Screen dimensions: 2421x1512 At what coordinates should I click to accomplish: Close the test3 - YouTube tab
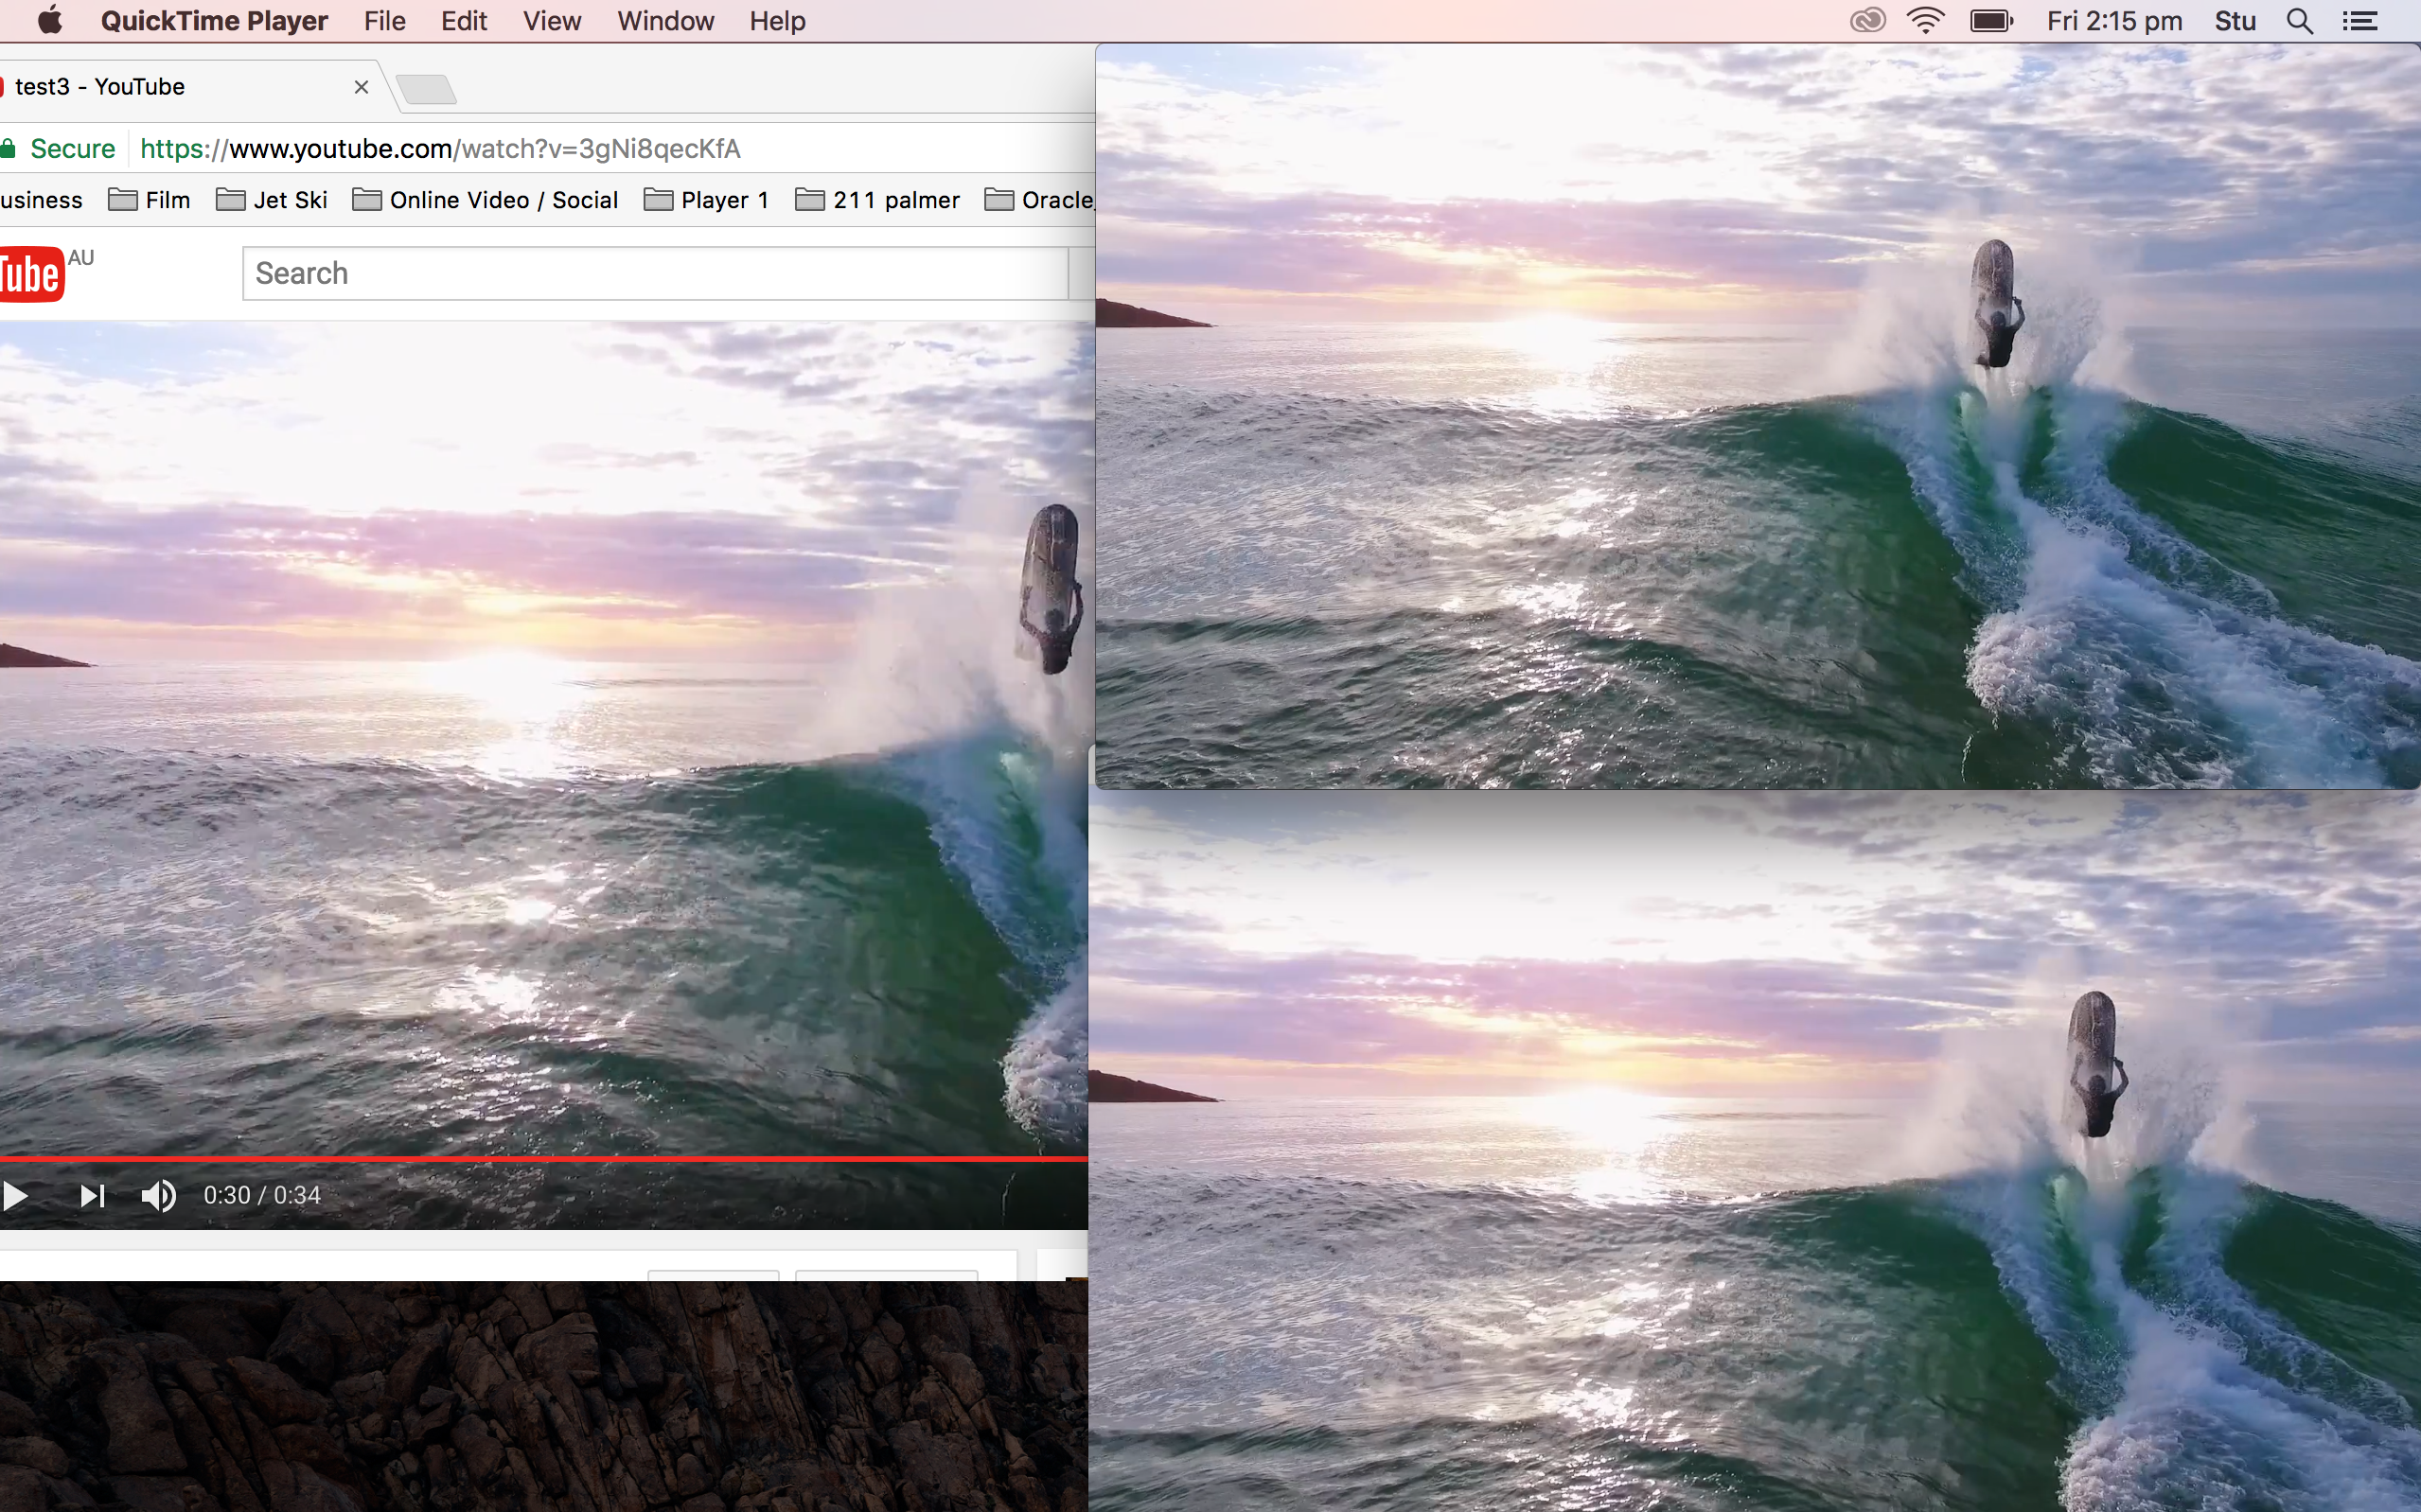361,87
